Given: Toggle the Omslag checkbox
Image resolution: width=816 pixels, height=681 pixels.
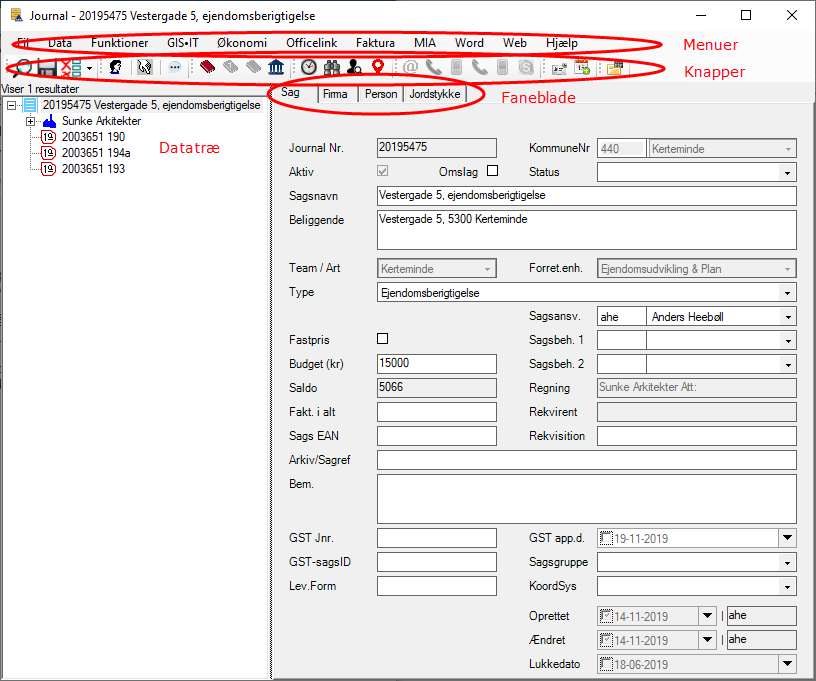Looking at the screenshot, I should tap(492, 171).
